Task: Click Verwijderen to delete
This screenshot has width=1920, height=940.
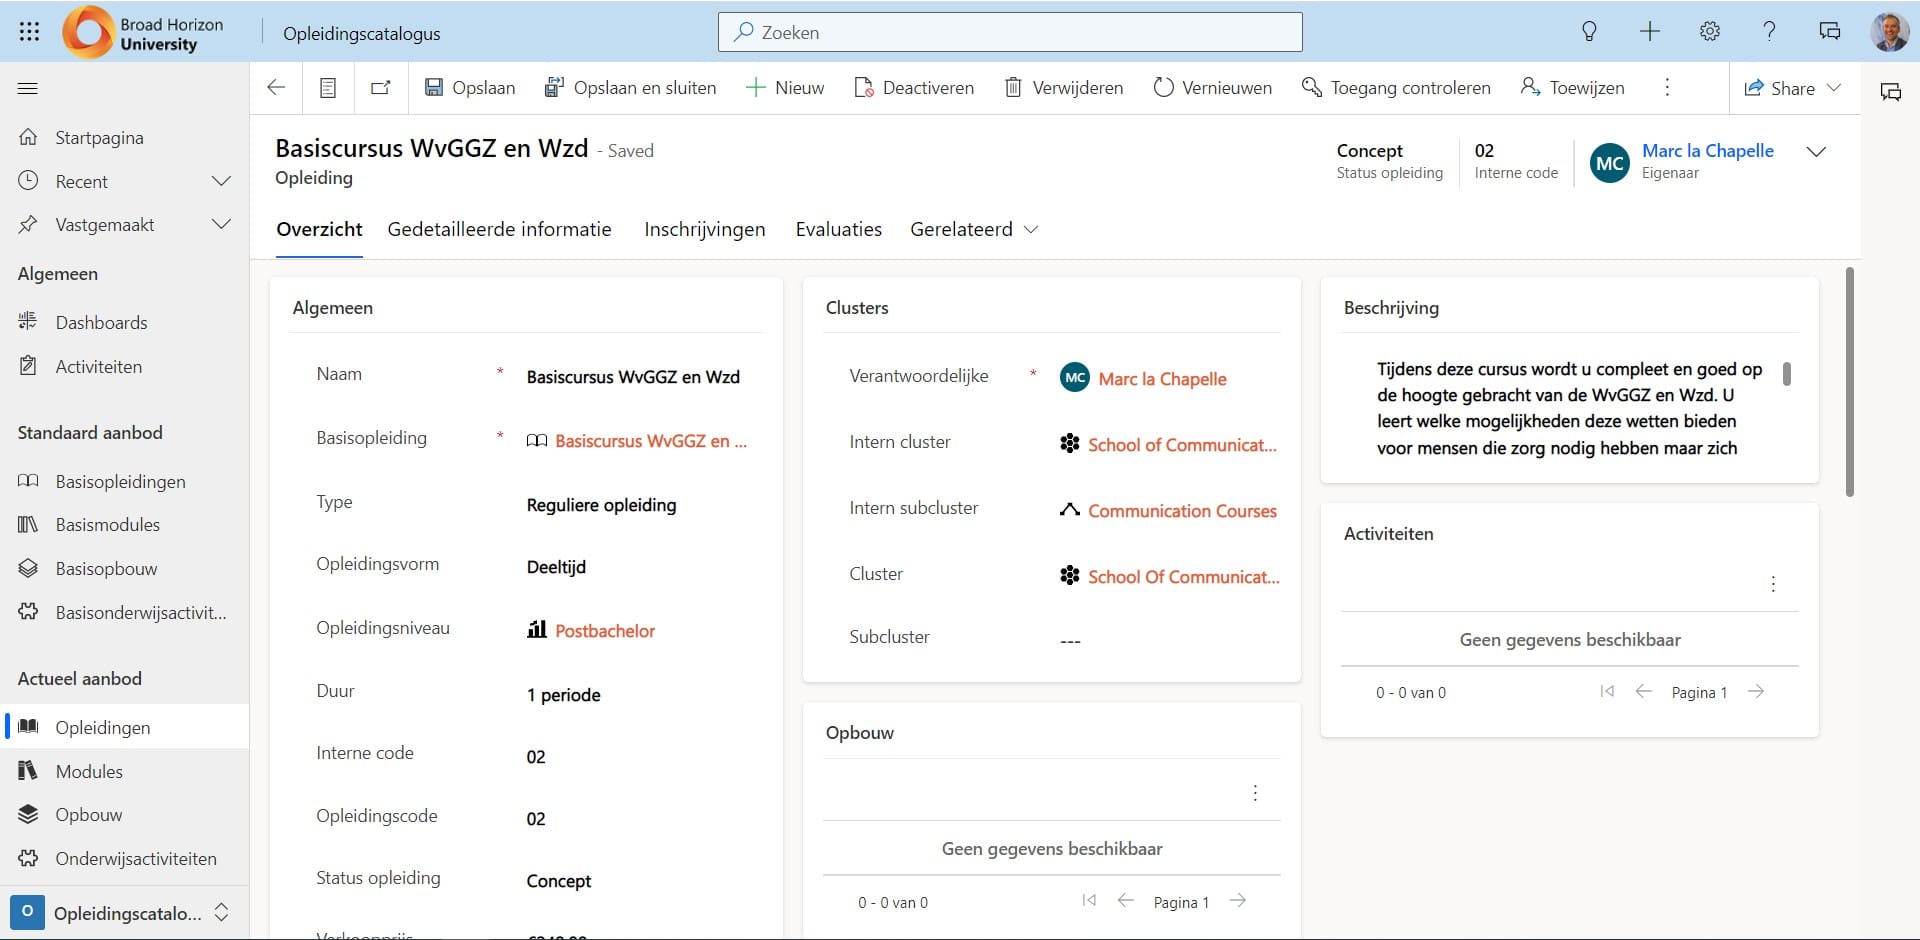Action: (x=1063, y=88)
